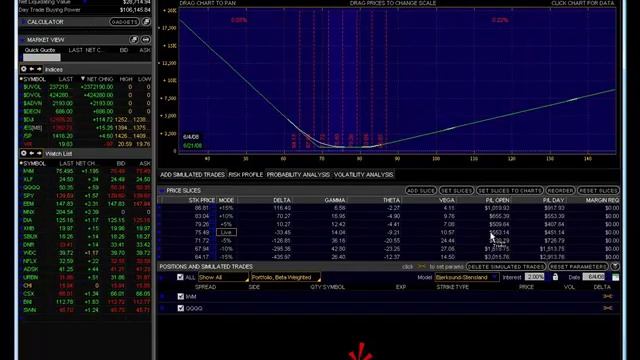Switch to the Risk Profile tab

point(246,175)
